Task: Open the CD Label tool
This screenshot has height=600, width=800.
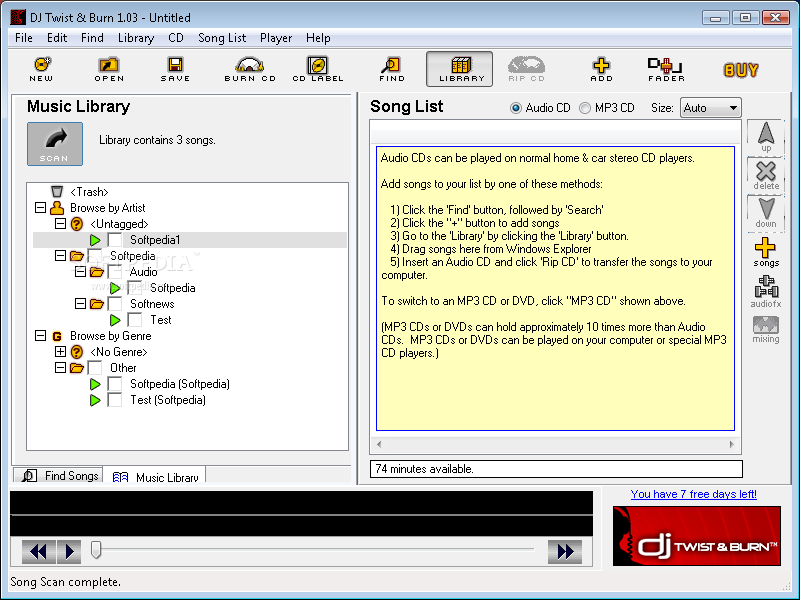Action: (318, 69)
